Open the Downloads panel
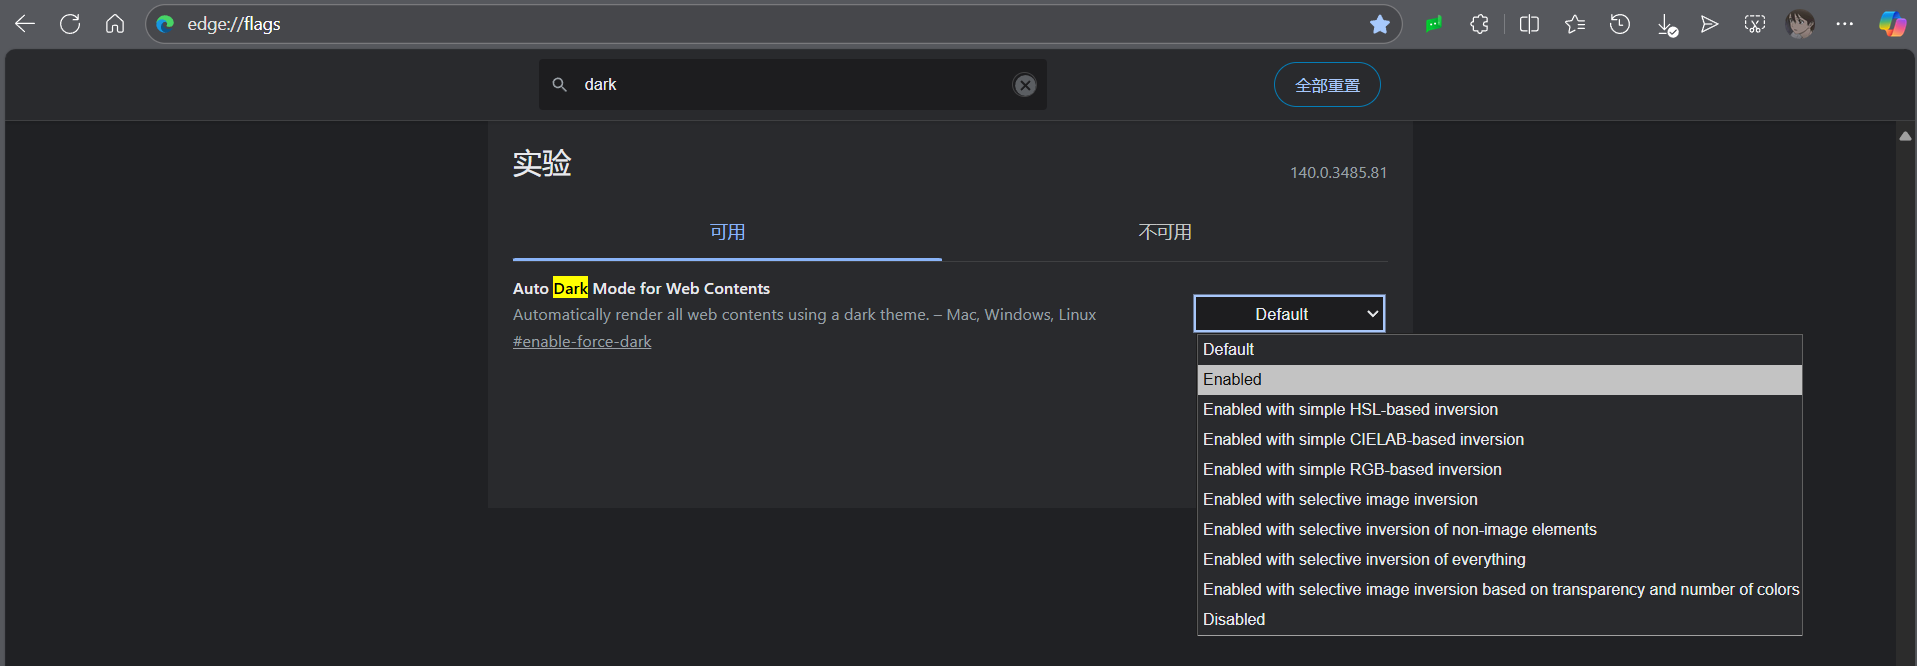 [1666, 25]
